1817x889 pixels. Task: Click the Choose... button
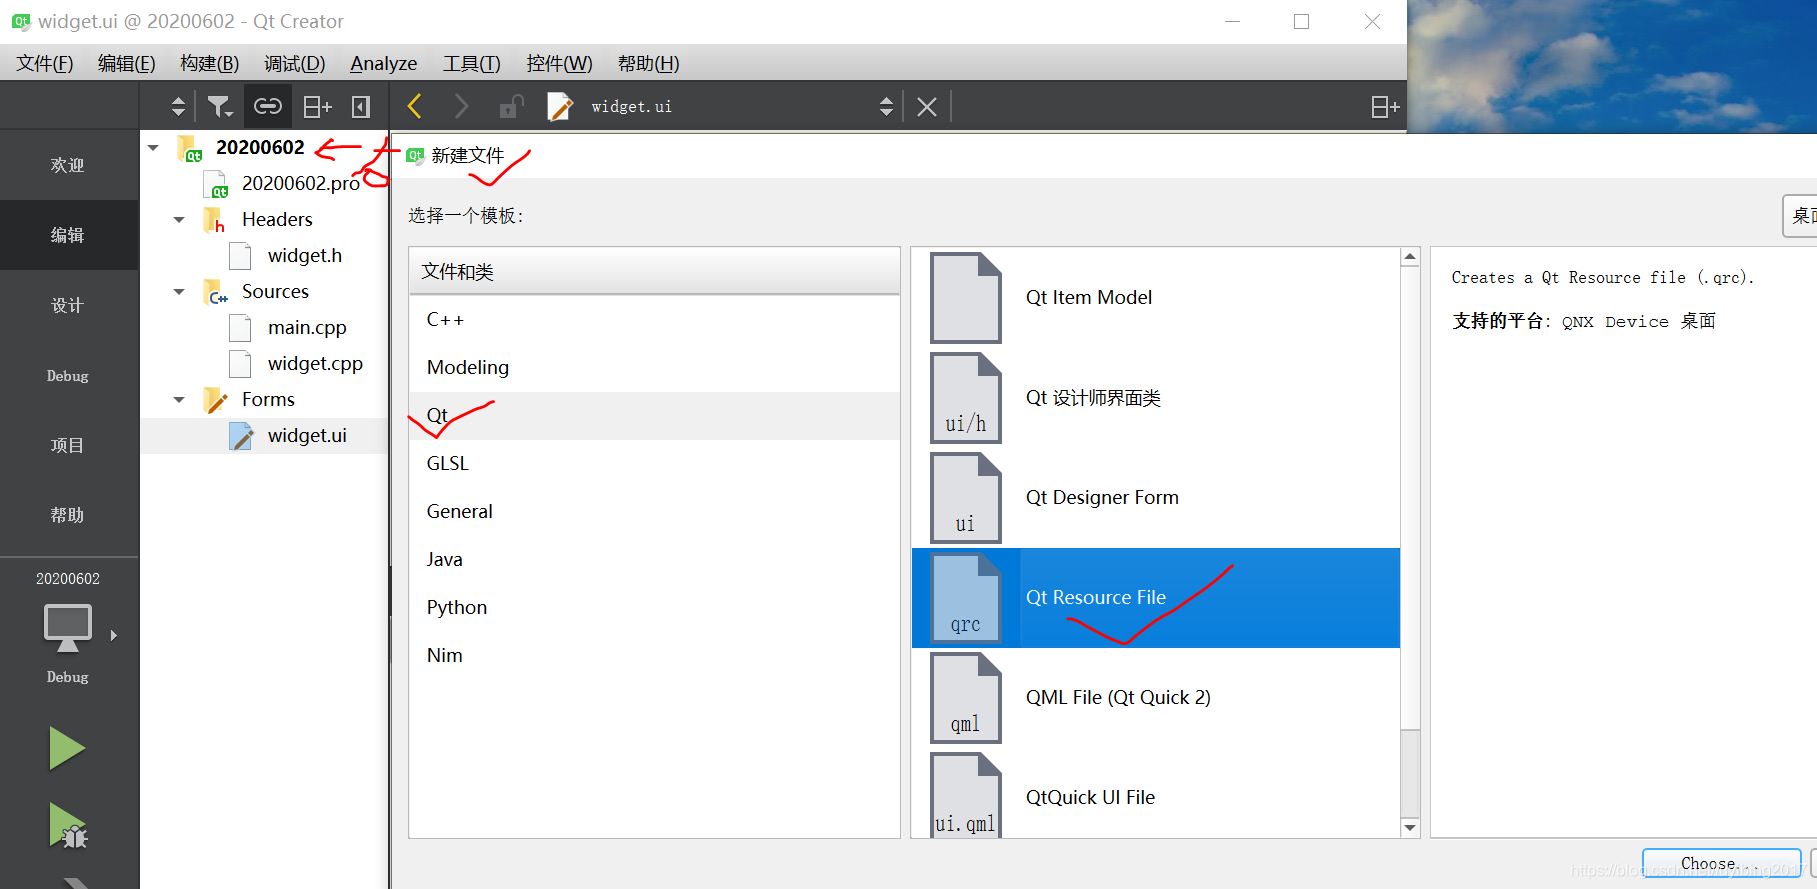click(1721, 864)
